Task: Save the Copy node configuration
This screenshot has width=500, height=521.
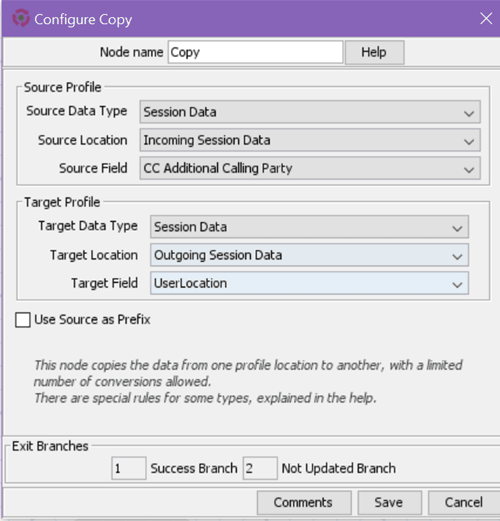Action: click(x=389, y=502)
